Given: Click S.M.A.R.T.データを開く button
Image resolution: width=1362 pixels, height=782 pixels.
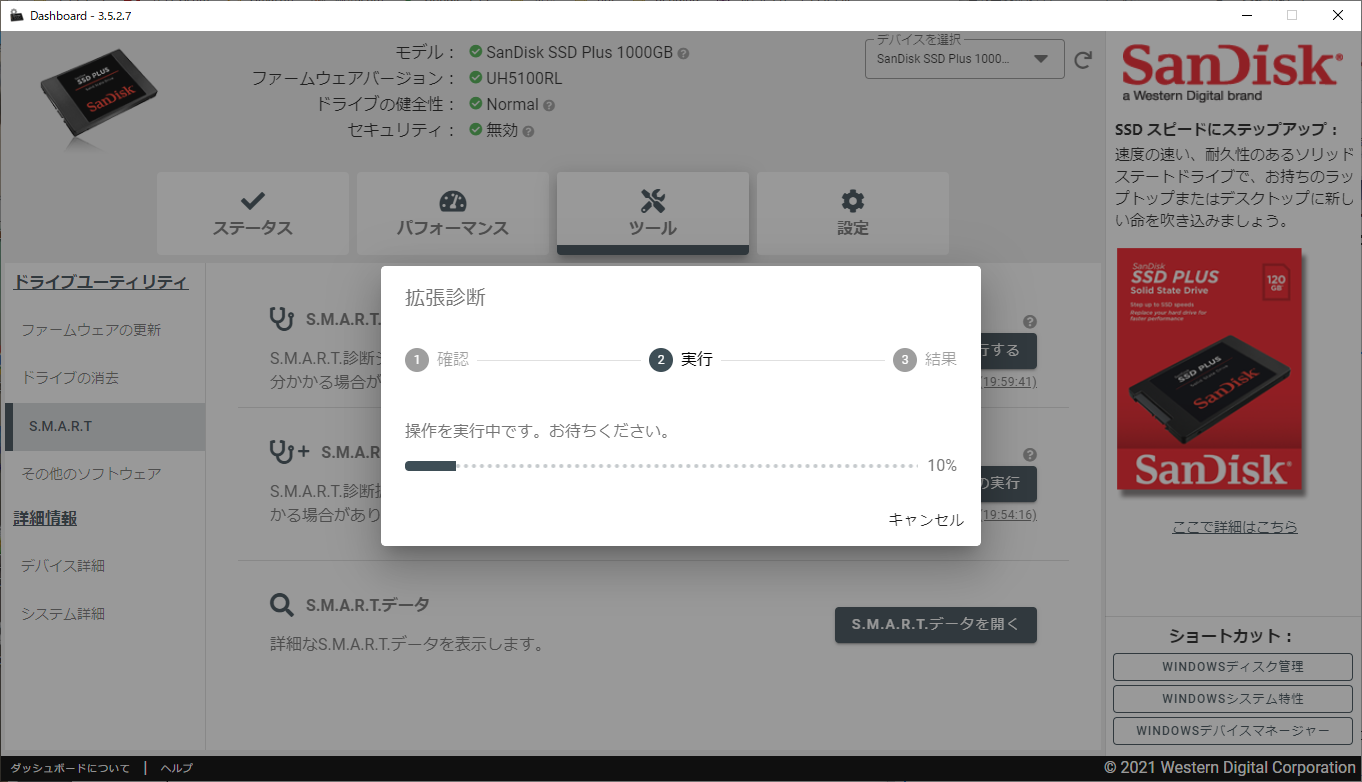Looking at the screenshot, I should tap(936, 625).
